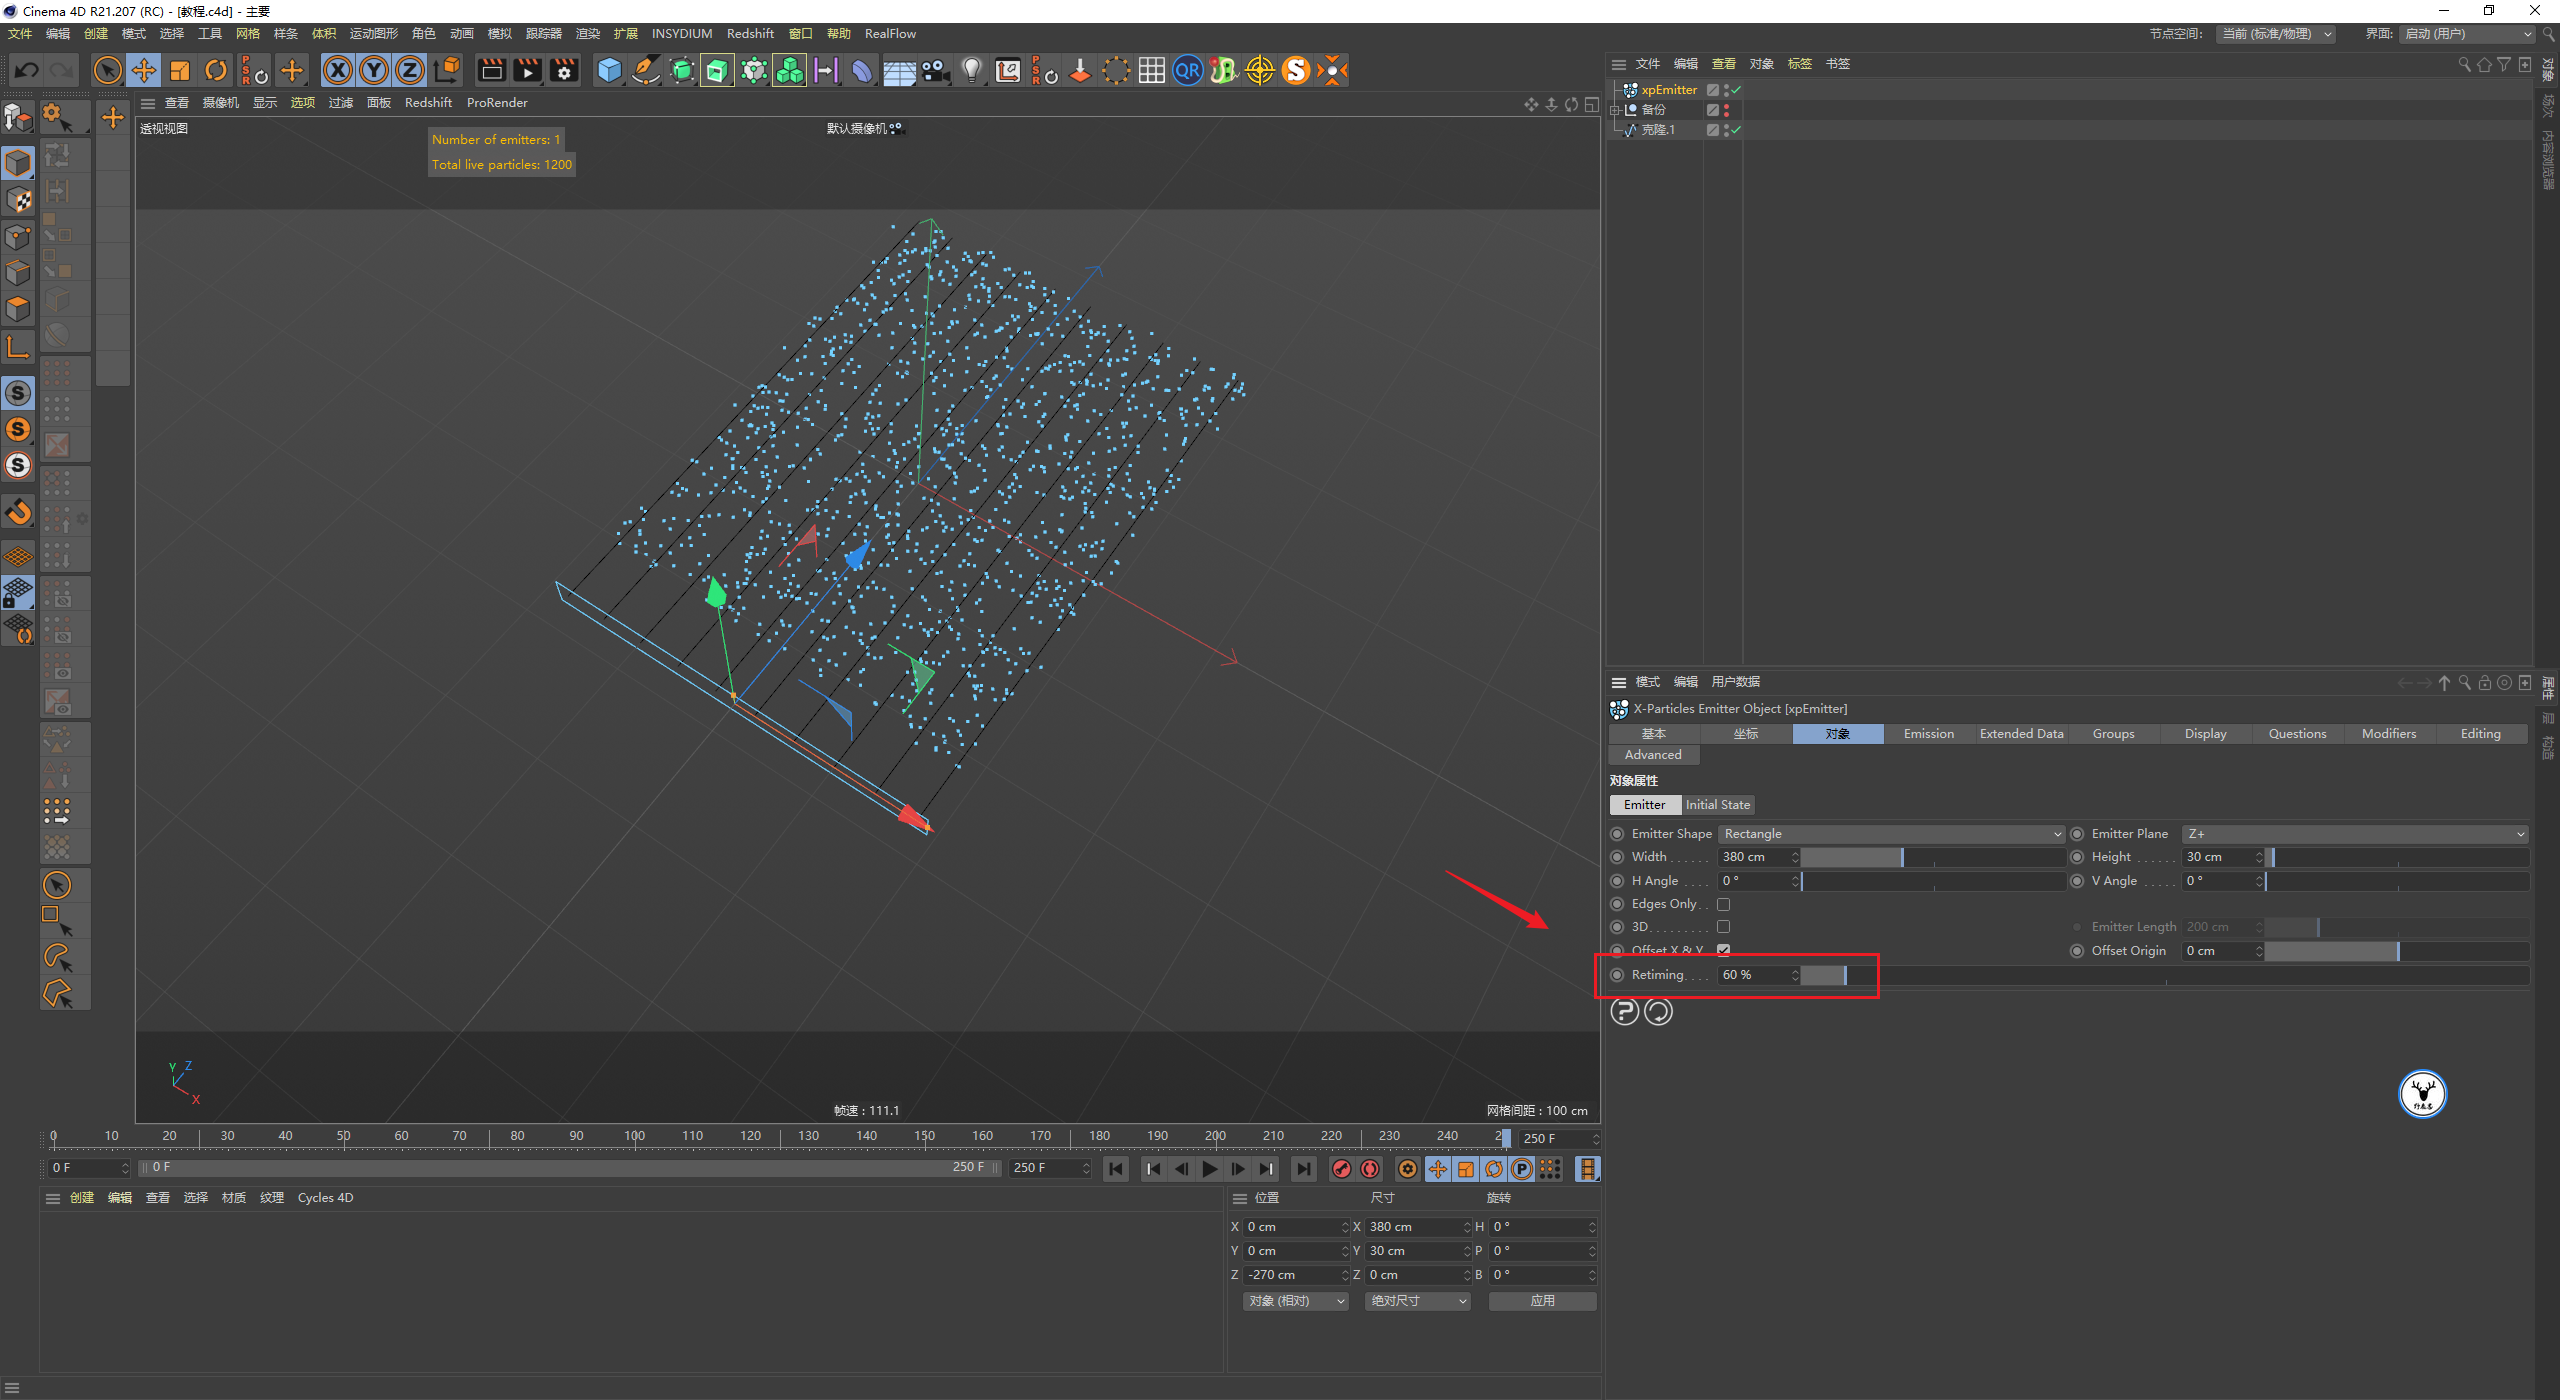This screenshot has height=1400, width=2560.
Task: Open the light object icon
Action: pyautogui.click(x=971, y=70)
